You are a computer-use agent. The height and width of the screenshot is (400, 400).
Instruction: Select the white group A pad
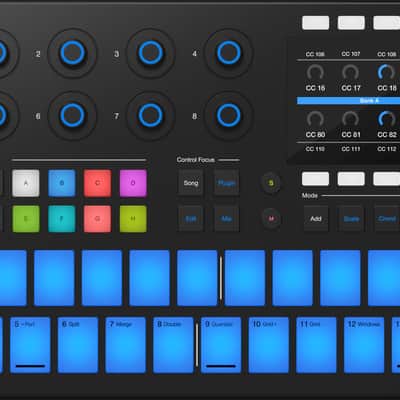(x=26, y=183)
